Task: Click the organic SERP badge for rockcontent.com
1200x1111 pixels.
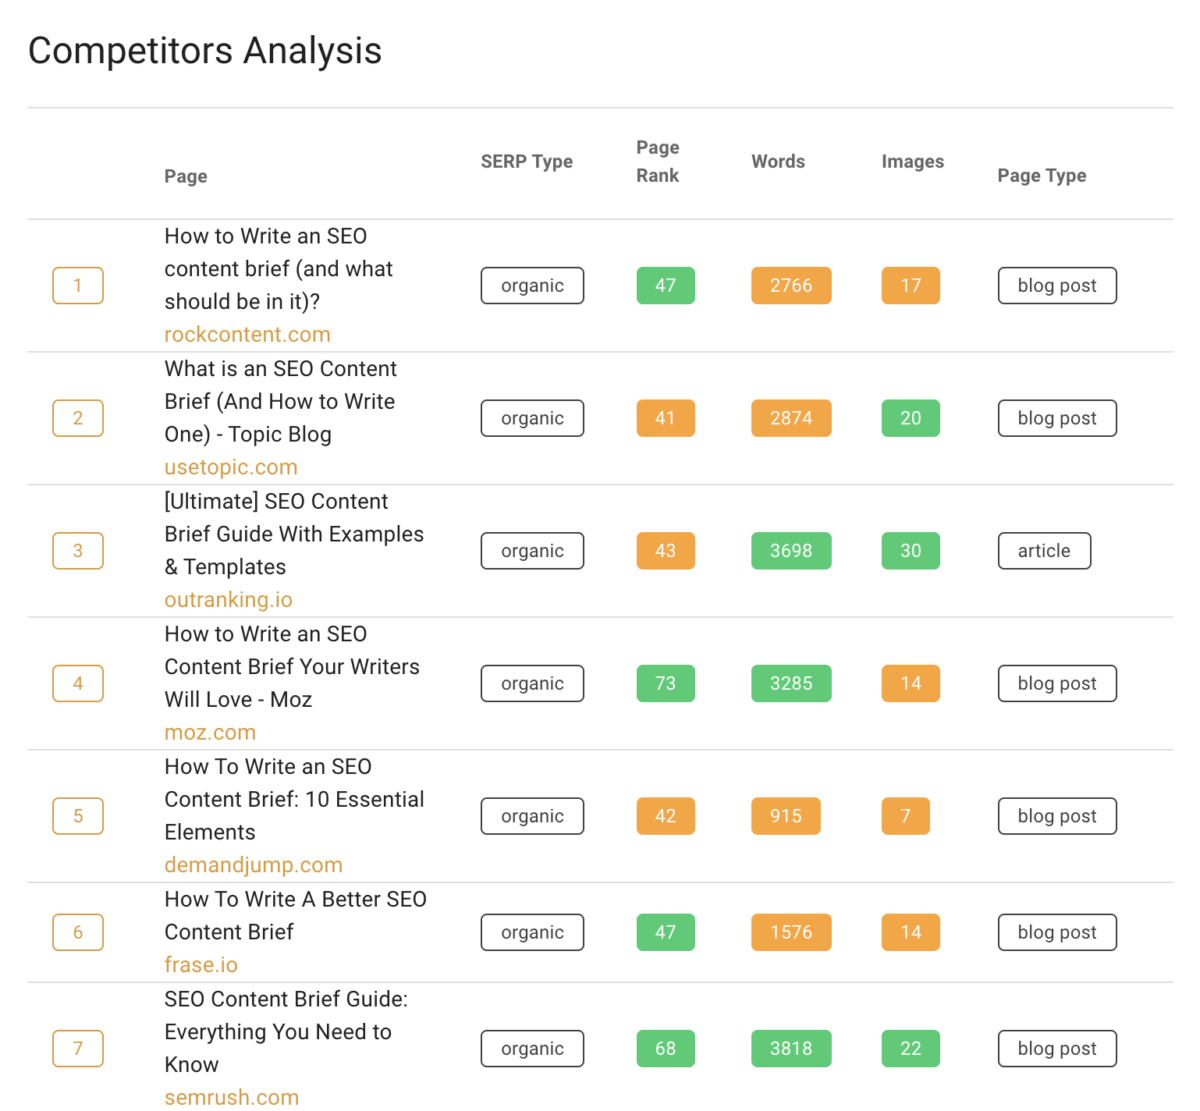Action: (532, 285)
